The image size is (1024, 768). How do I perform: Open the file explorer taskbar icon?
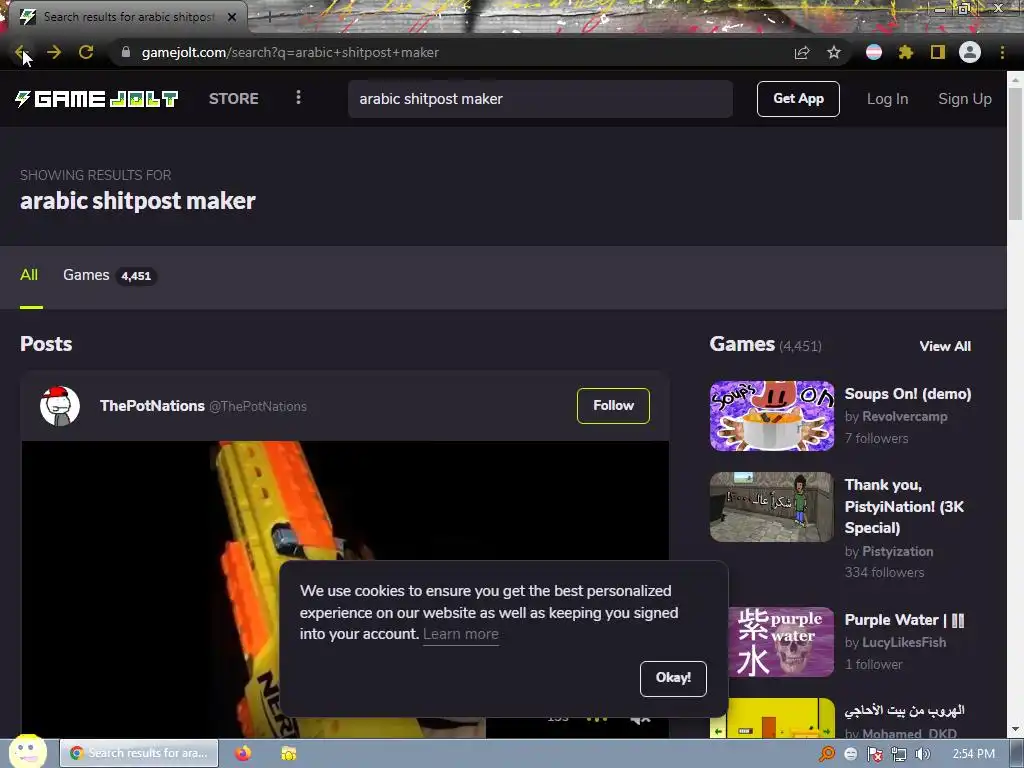coord(288,753)
